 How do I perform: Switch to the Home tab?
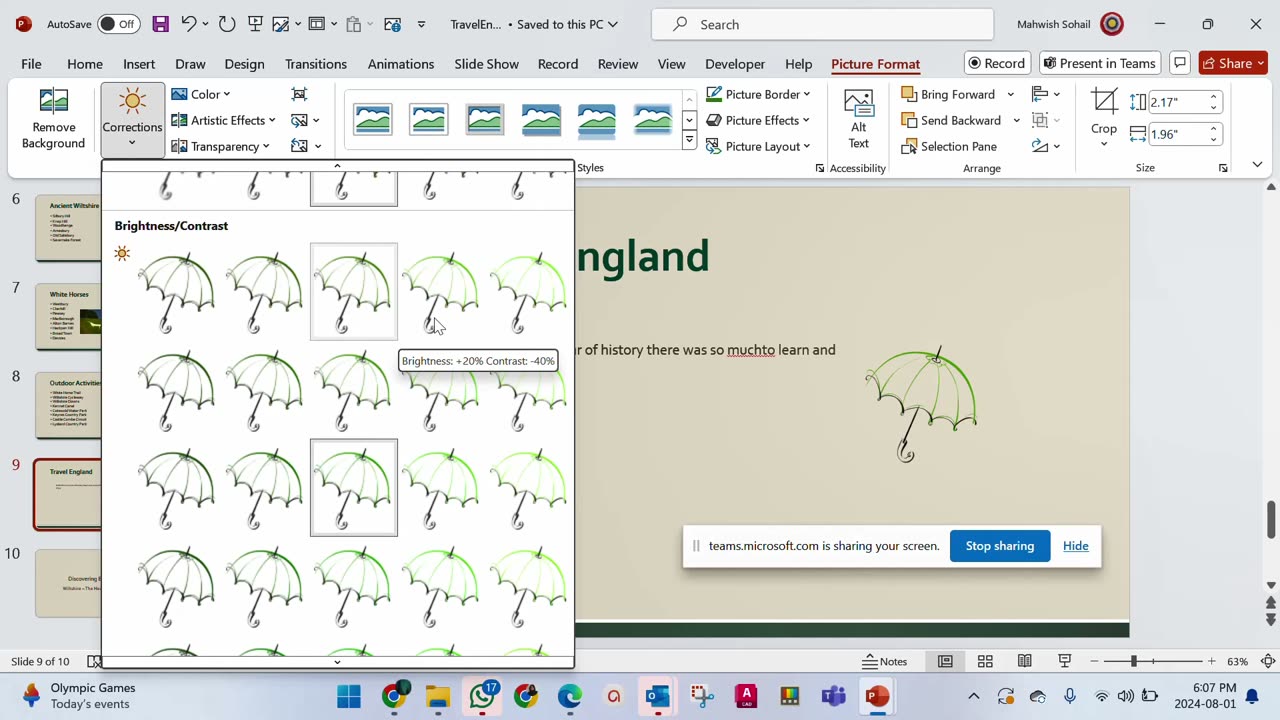tap(85, 64)
